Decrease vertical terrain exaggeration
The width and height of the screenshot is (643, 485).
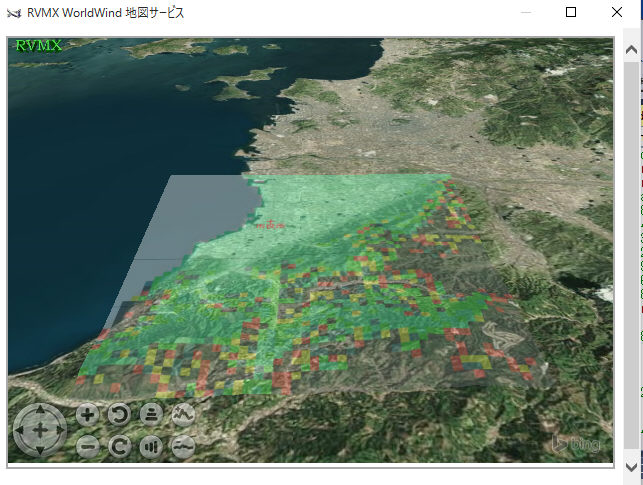coord(183,446)
